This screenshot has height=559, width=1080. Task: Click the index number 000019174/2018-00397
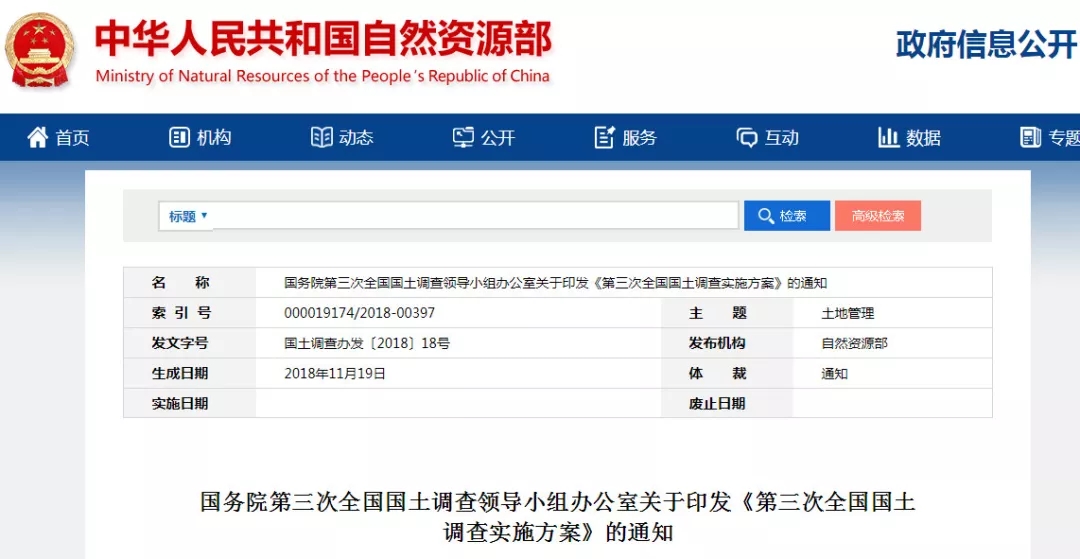pos(359,313)
